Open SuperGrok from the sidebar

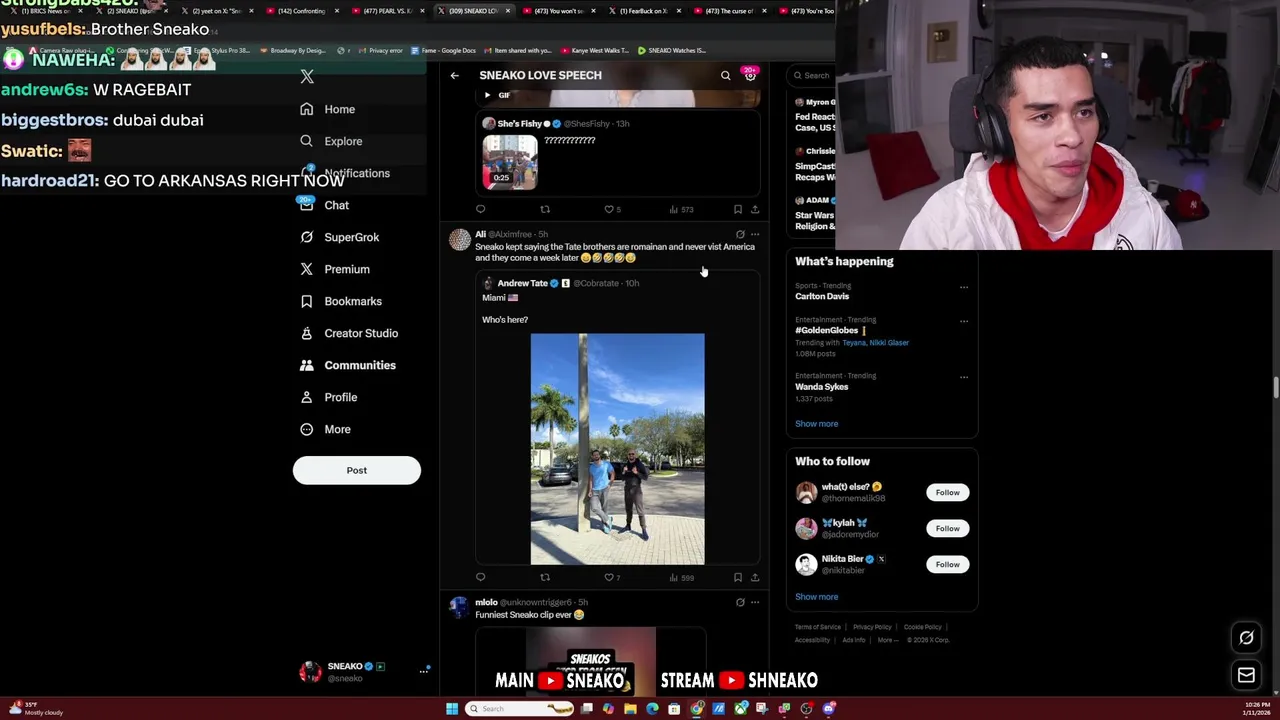(339, 237)
